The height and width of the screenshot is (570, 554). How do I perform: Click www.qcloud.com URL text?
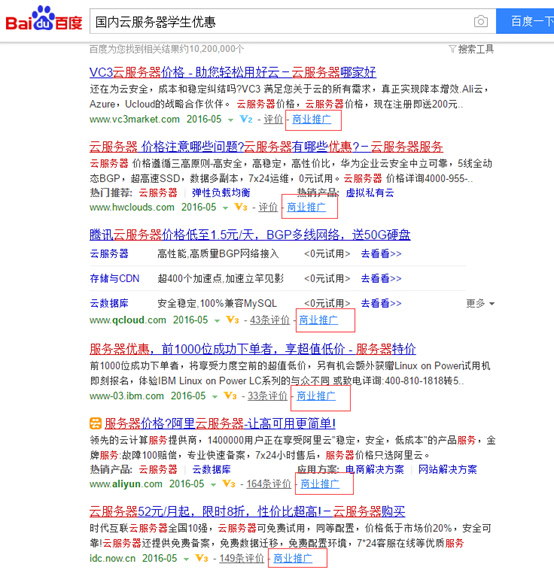128,320
